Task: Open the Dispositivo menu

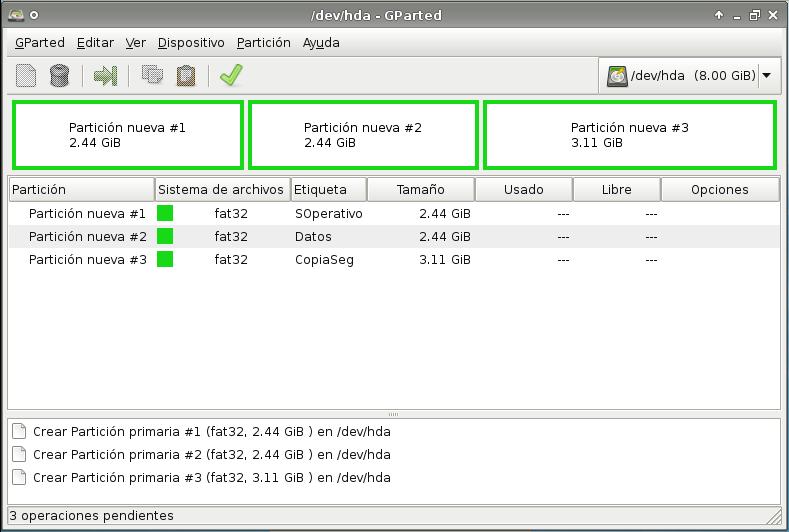Action: tap(191, 43)
